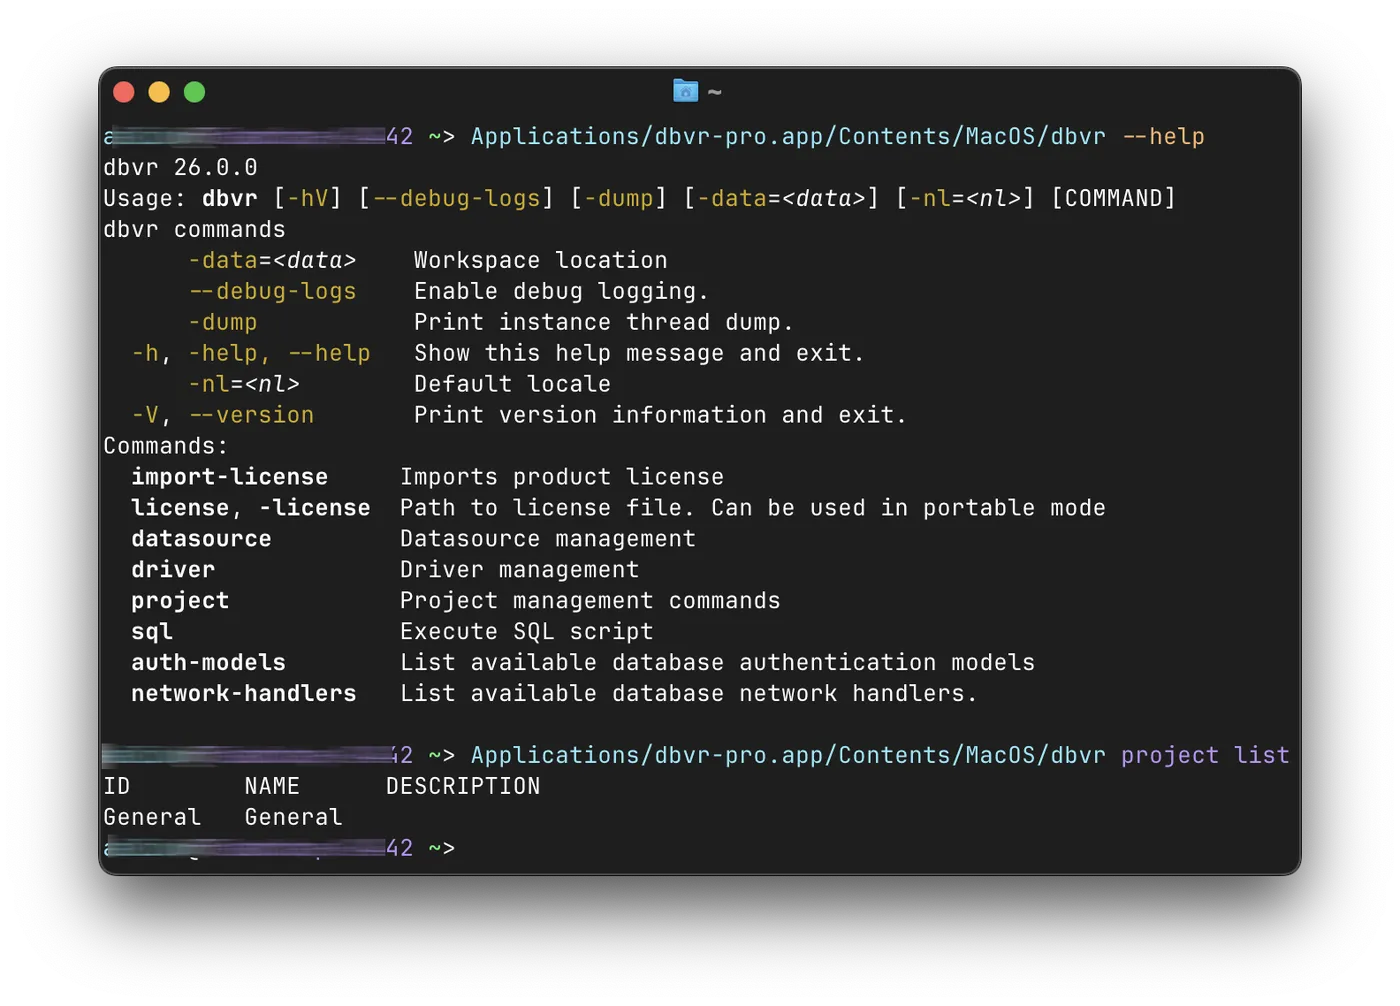Close the terminal with the red button

(124, 92)
